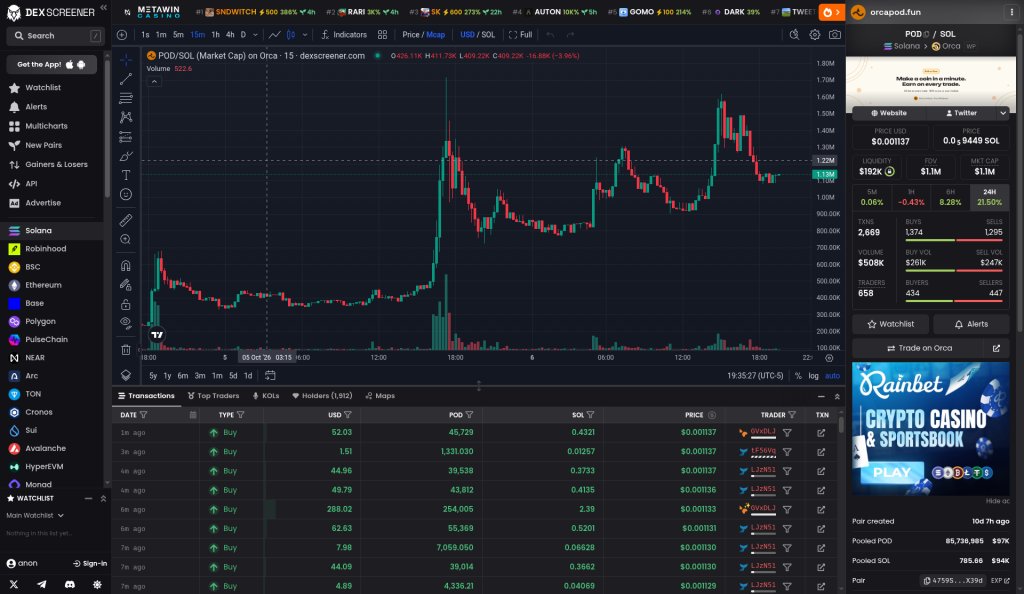This screenshot has height=594, width=1024.
Task: Select the text annotation tool
Action: click(x=125, y=175)
